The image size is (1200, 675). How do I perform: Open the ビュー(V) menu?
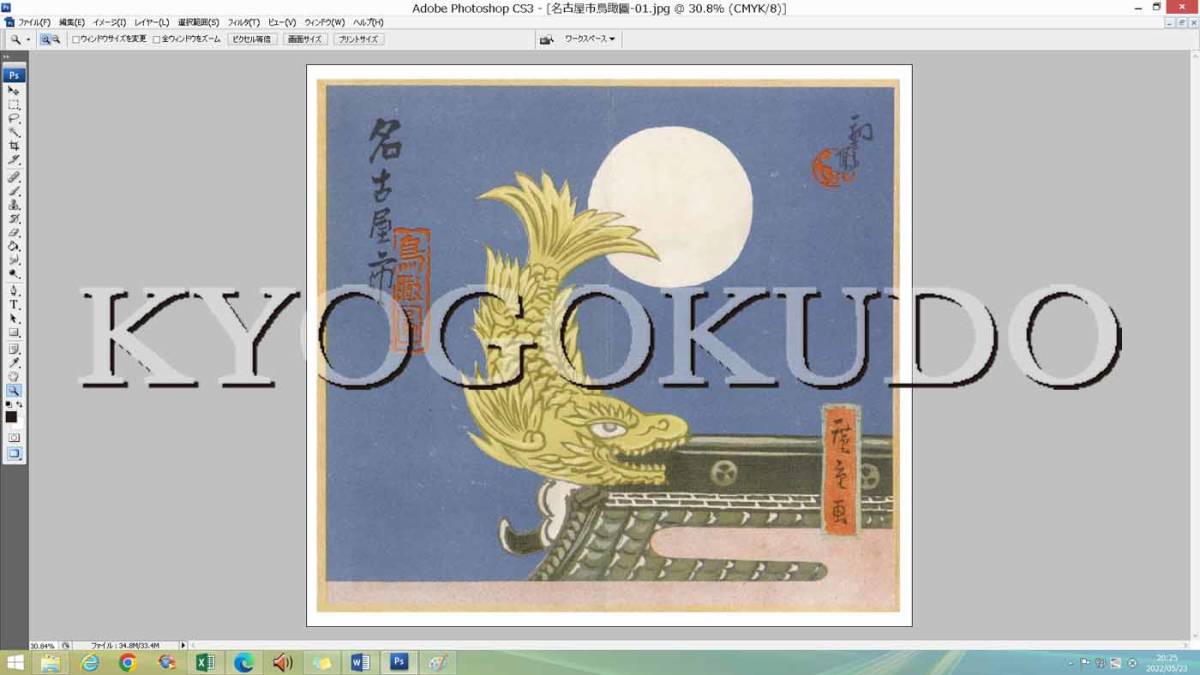(283, 22)
